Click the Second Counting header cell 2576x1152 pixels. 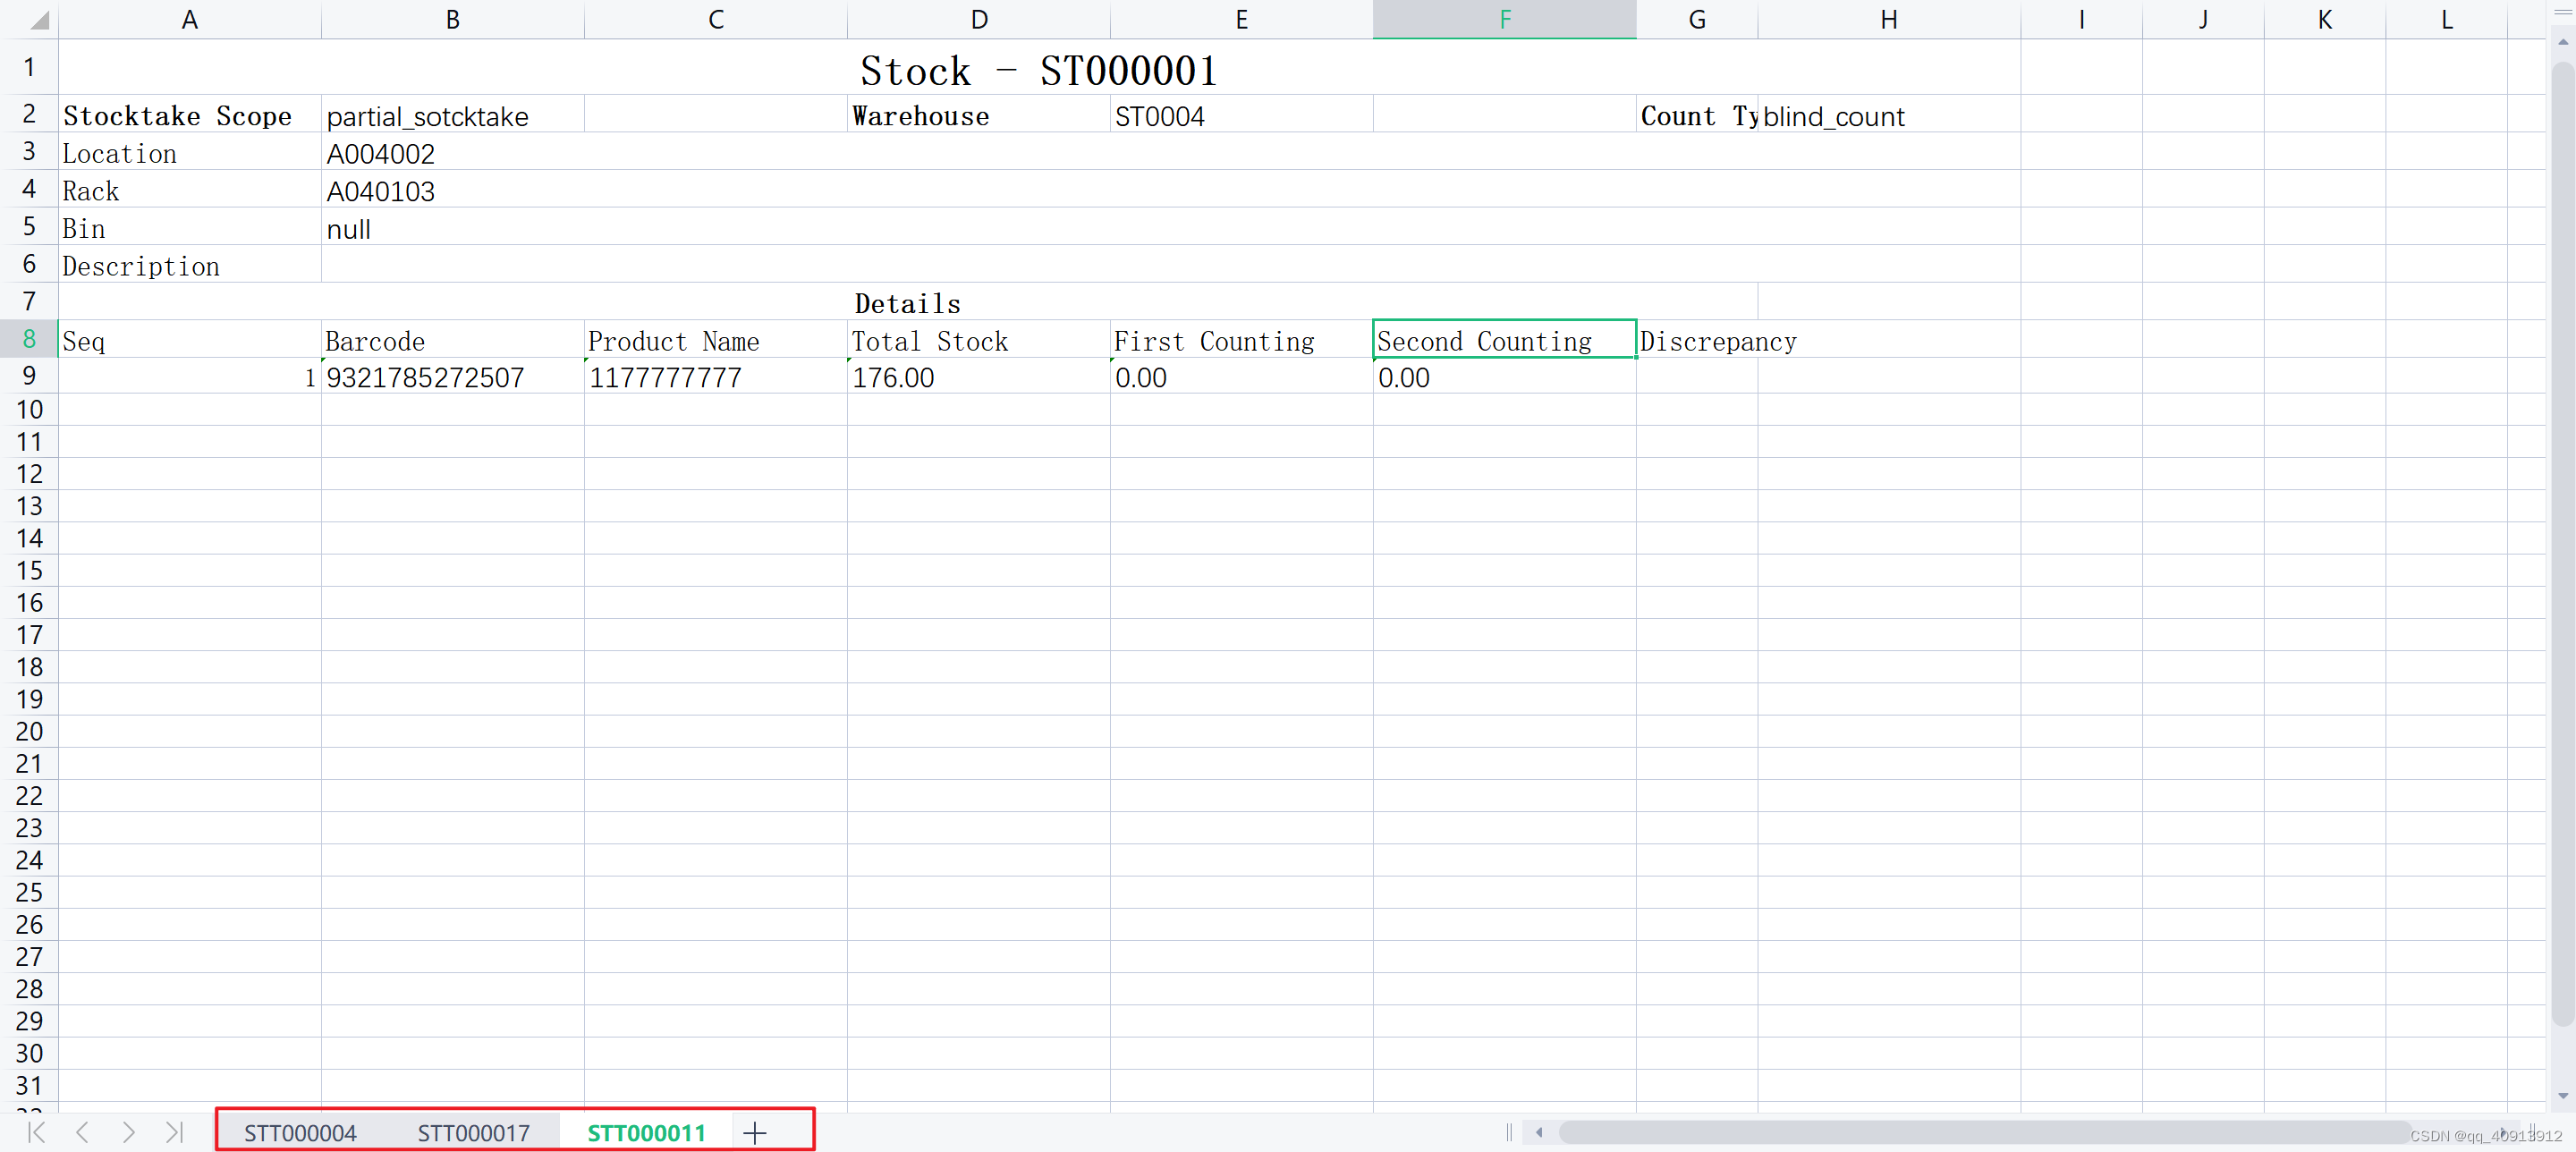pyautogui.click(x=1503, y=340)
